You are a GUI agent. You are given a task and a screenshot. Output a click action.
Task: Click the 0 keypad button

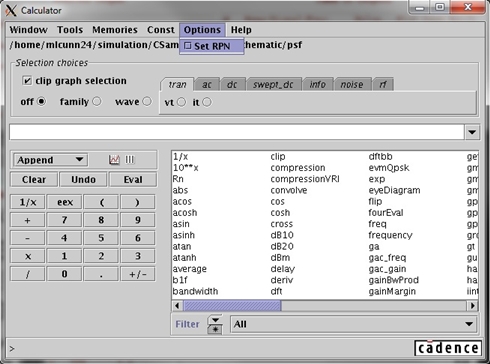point(64,274)
